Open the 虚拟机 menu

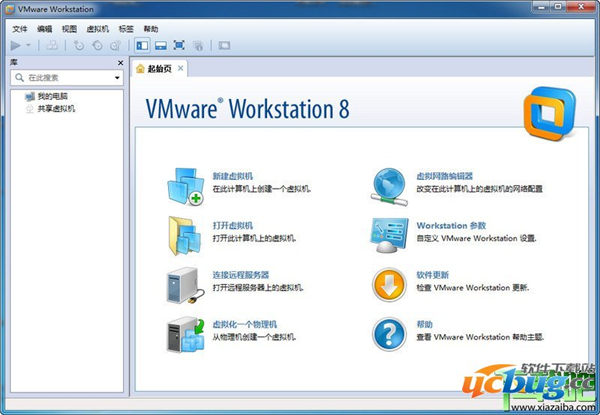tap(98, 29)
